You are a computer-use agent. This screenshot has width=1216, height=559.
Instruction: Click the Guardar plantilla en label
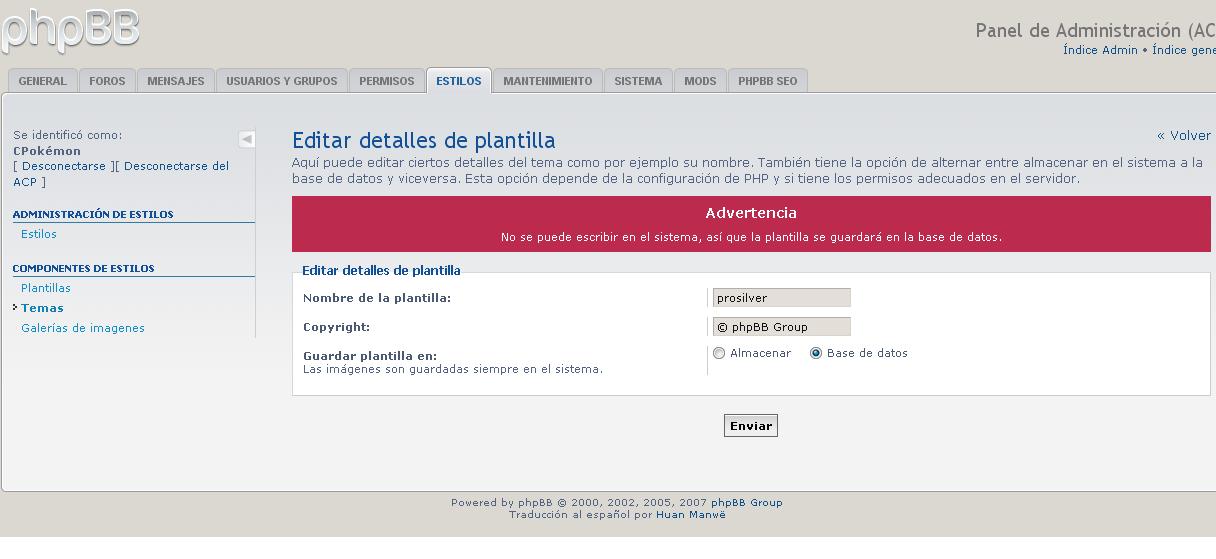[x=370, y=355]
